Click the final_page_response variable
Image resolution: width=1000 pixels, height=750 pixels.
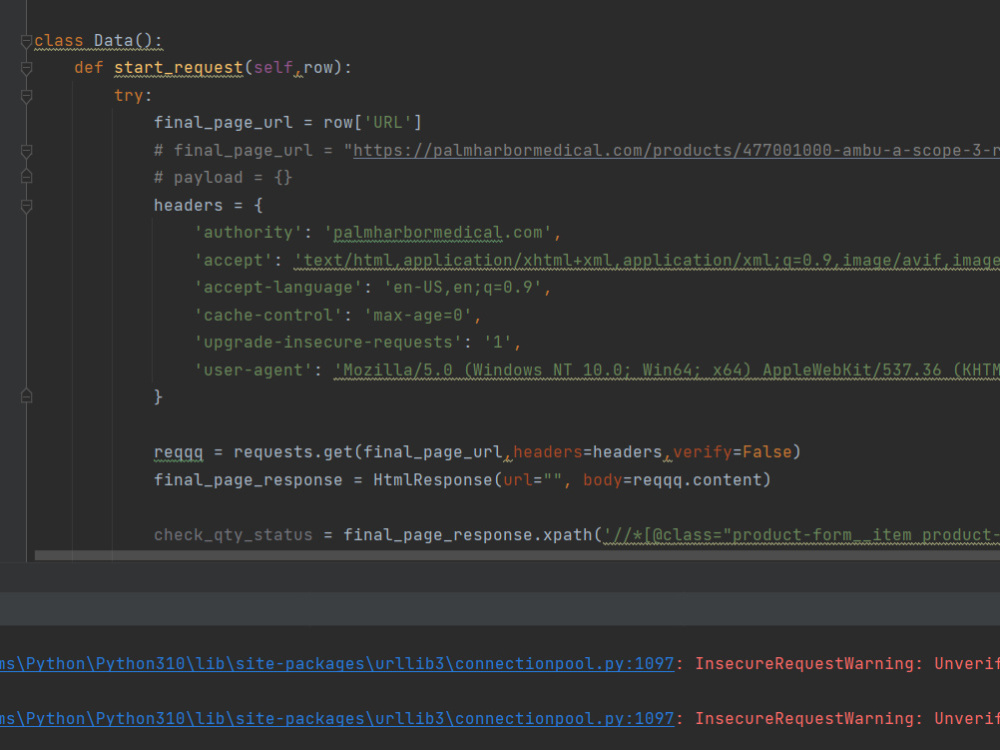pos(248,480)
